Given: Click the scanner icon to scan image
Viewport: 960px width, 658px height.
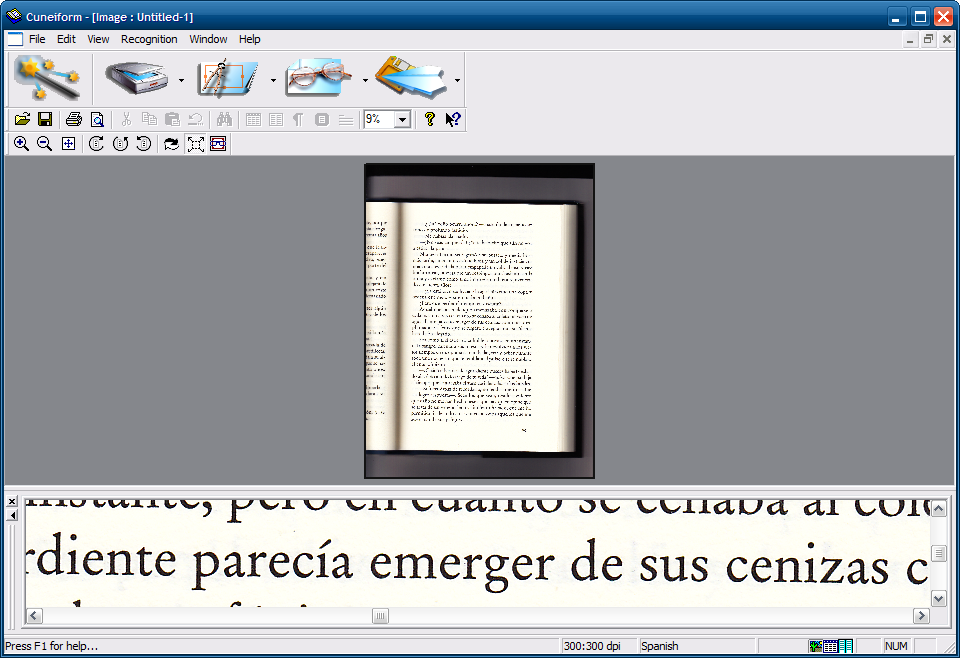Looking at the screenshot, I should [x=138, y=78].
